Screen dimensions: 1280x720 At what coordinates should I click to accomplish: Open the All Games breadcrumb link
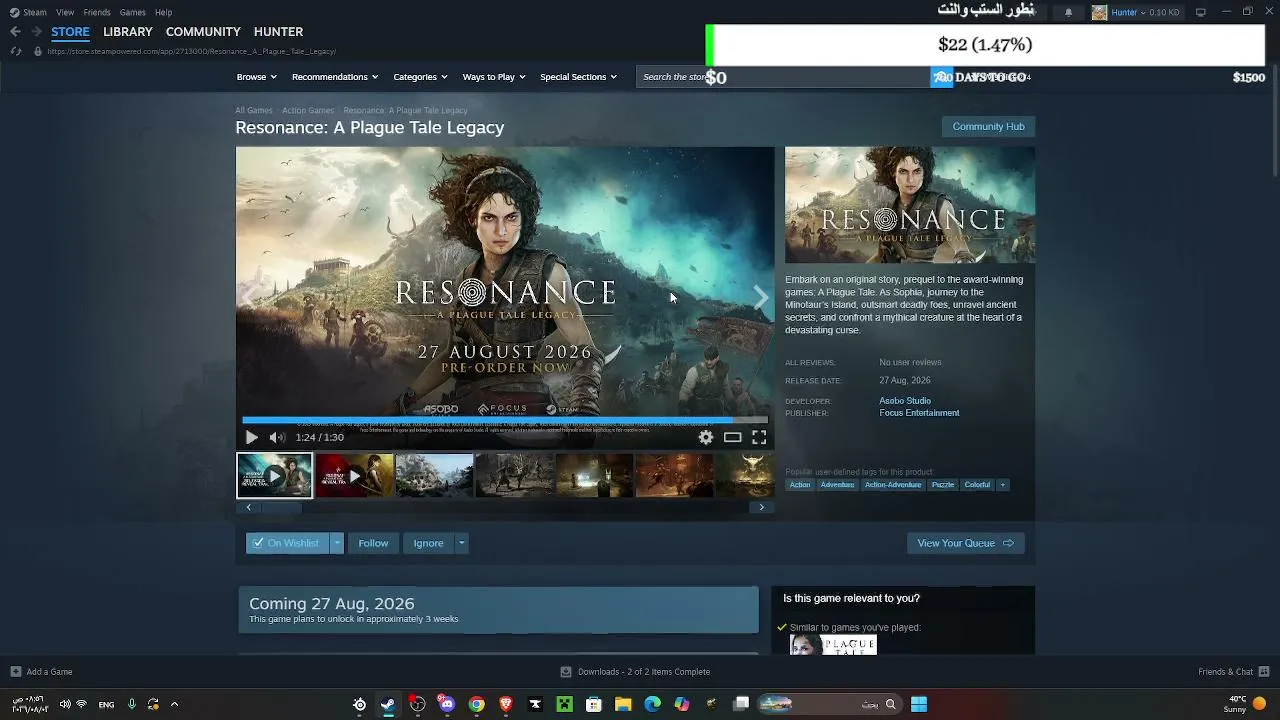coord(254,110)
